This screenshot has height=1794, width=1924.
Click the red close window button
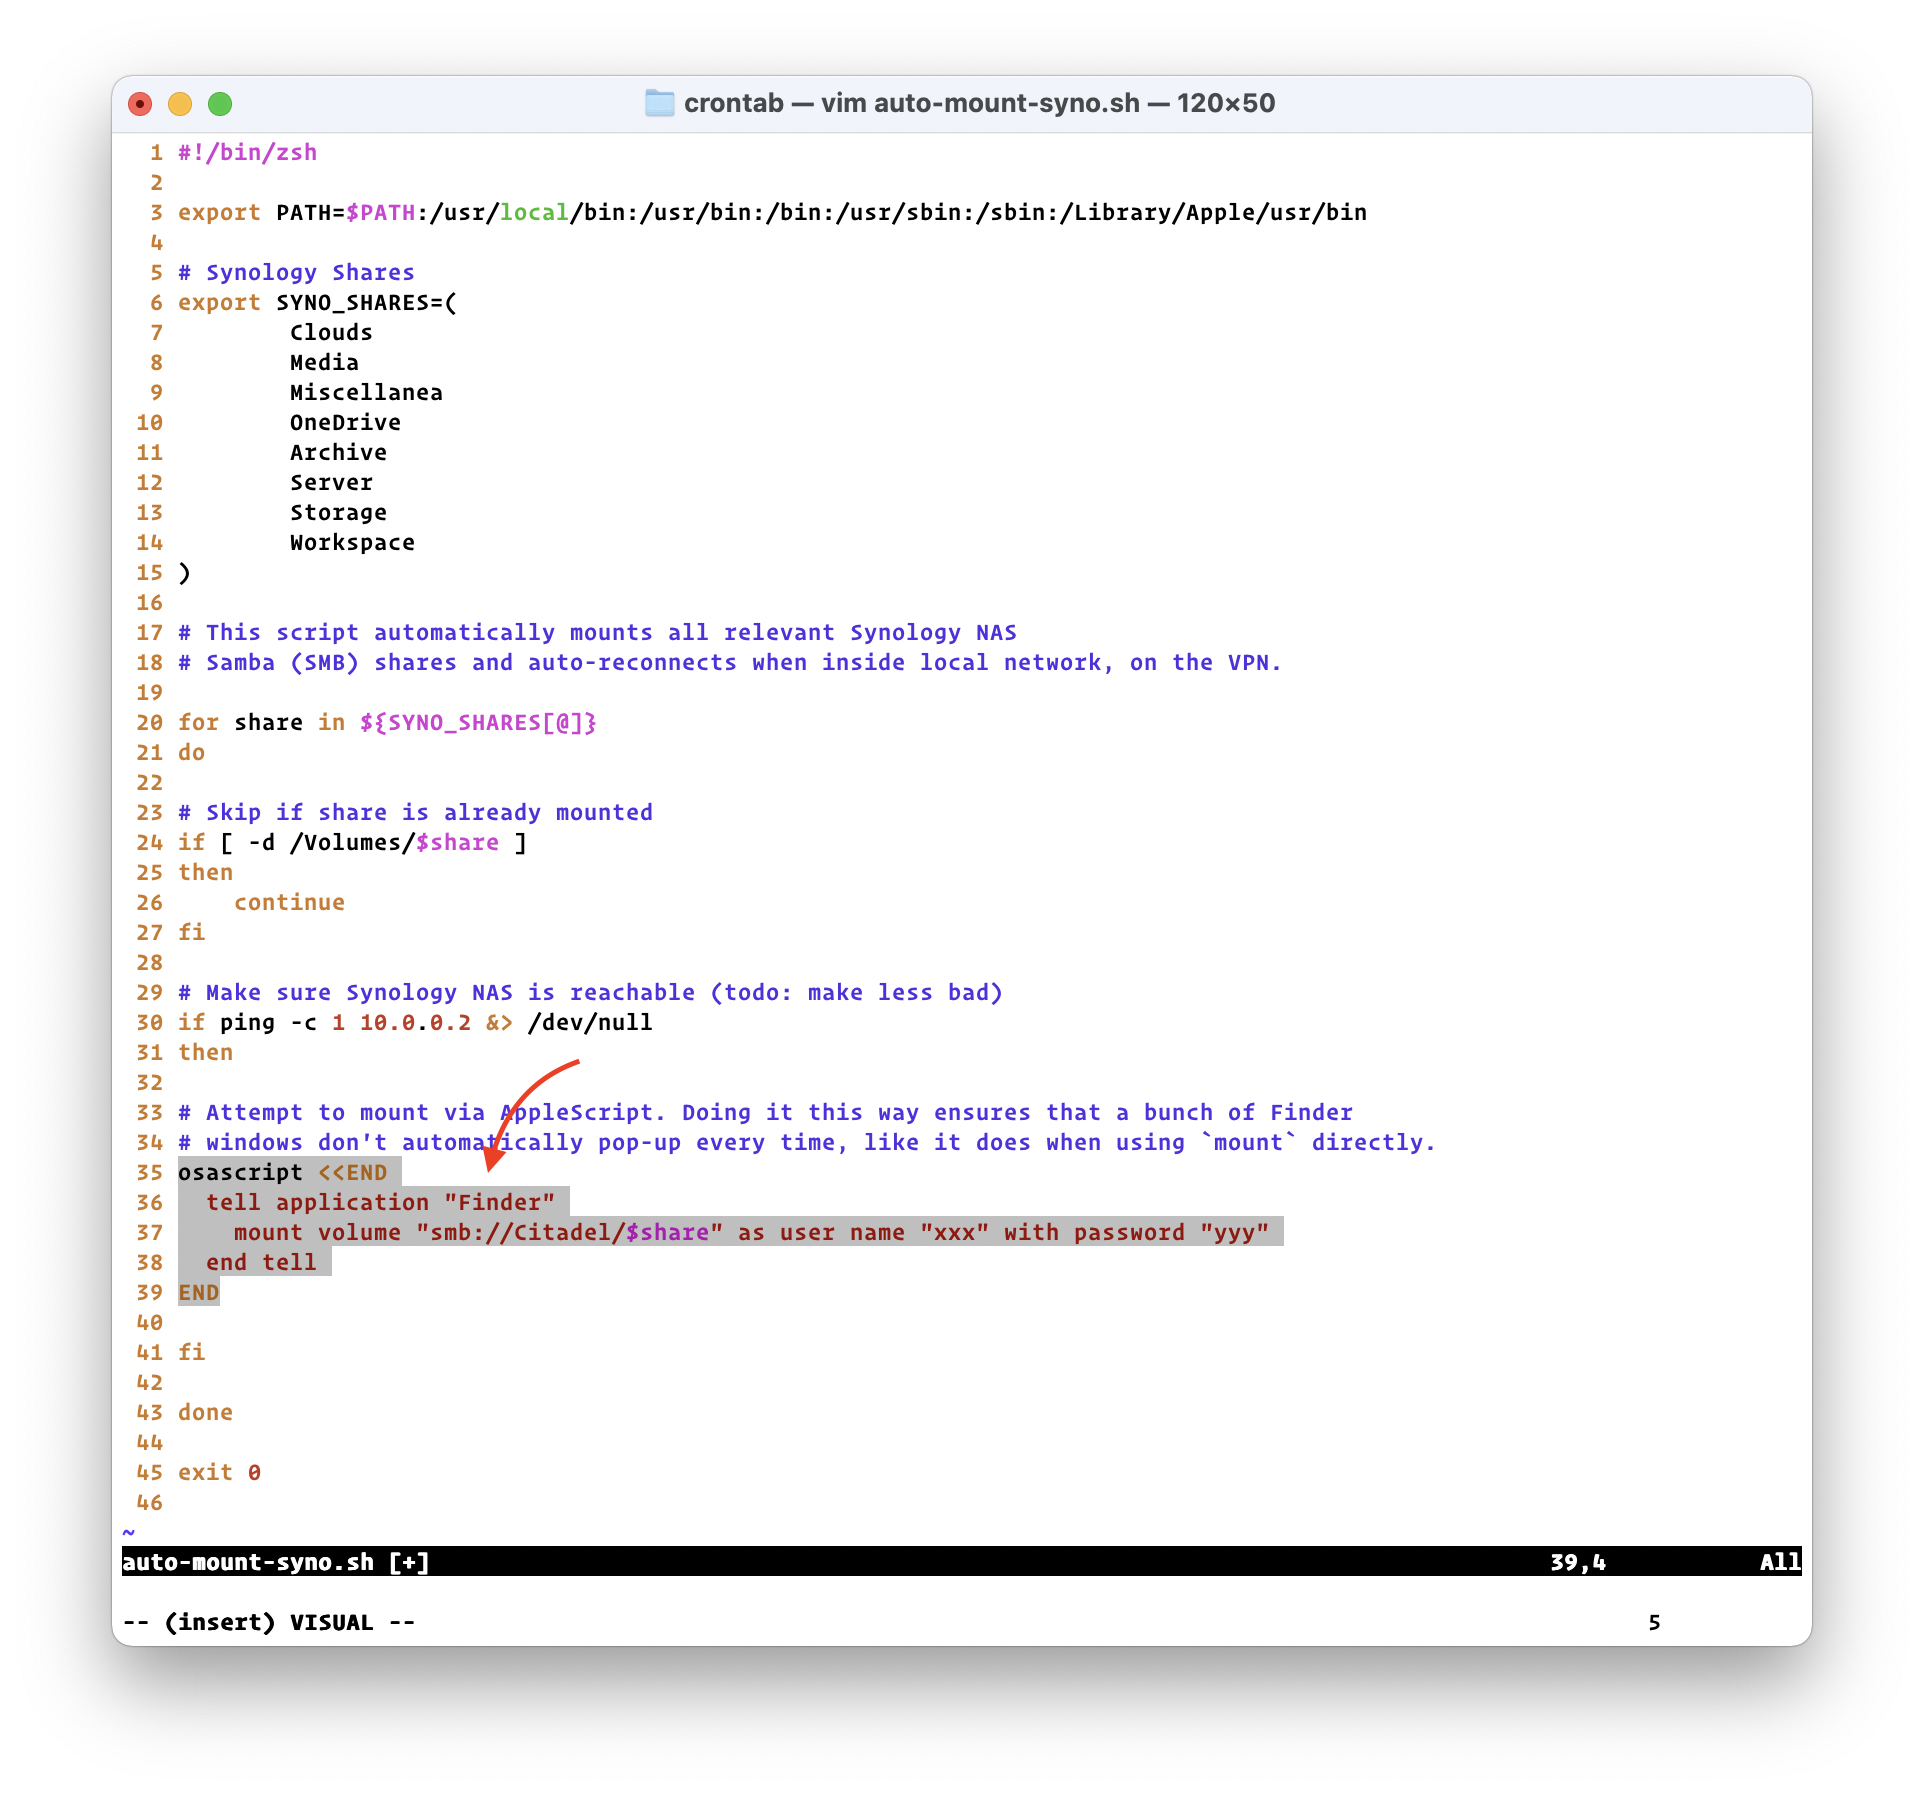click(141, 104)
